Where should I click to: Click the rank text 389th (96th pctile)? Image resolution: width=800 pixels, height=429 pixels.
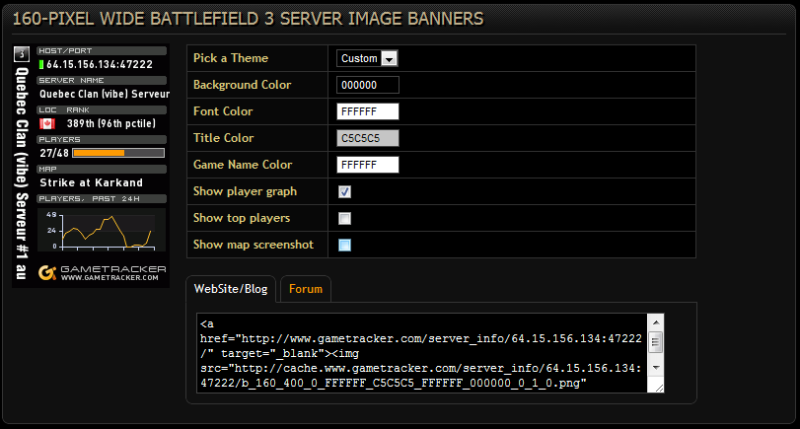click(x=111, y=123)
